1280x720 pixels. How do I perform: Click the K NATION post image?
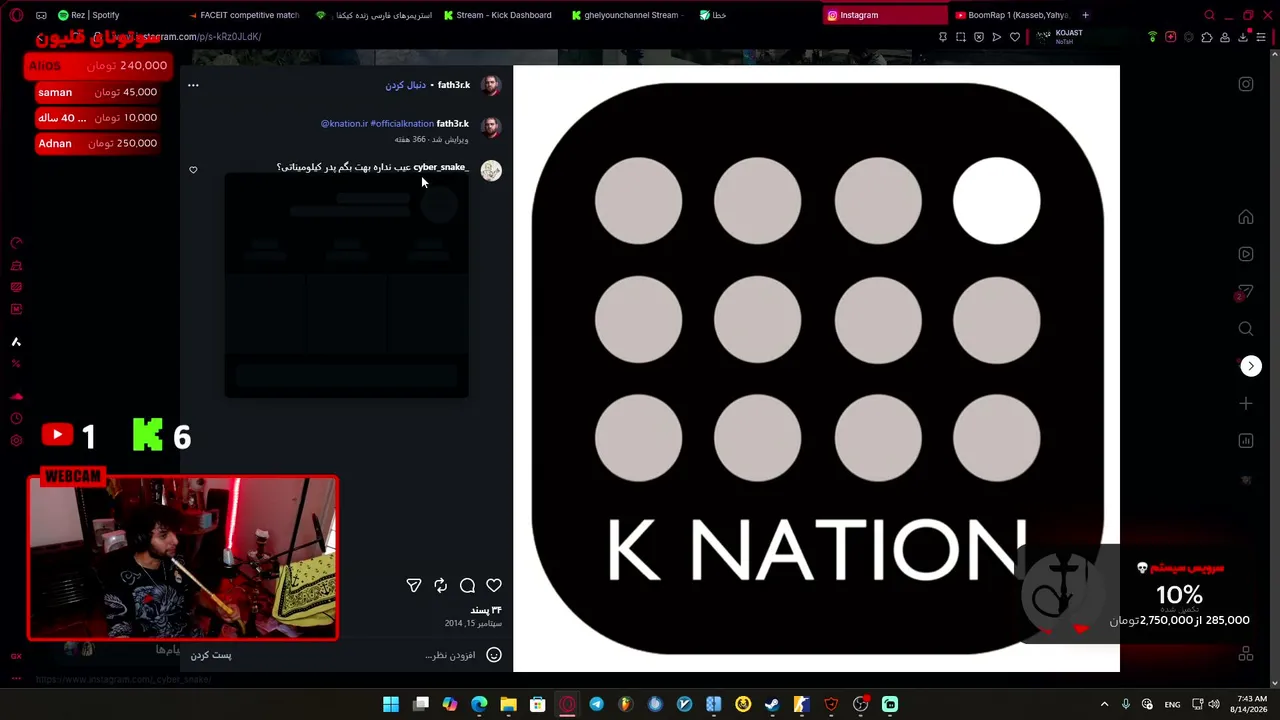pos(816,369)
